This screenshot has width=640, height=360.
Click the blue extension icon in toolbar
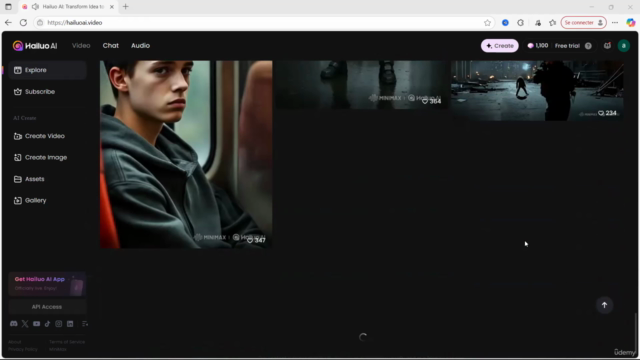[505, 23]
